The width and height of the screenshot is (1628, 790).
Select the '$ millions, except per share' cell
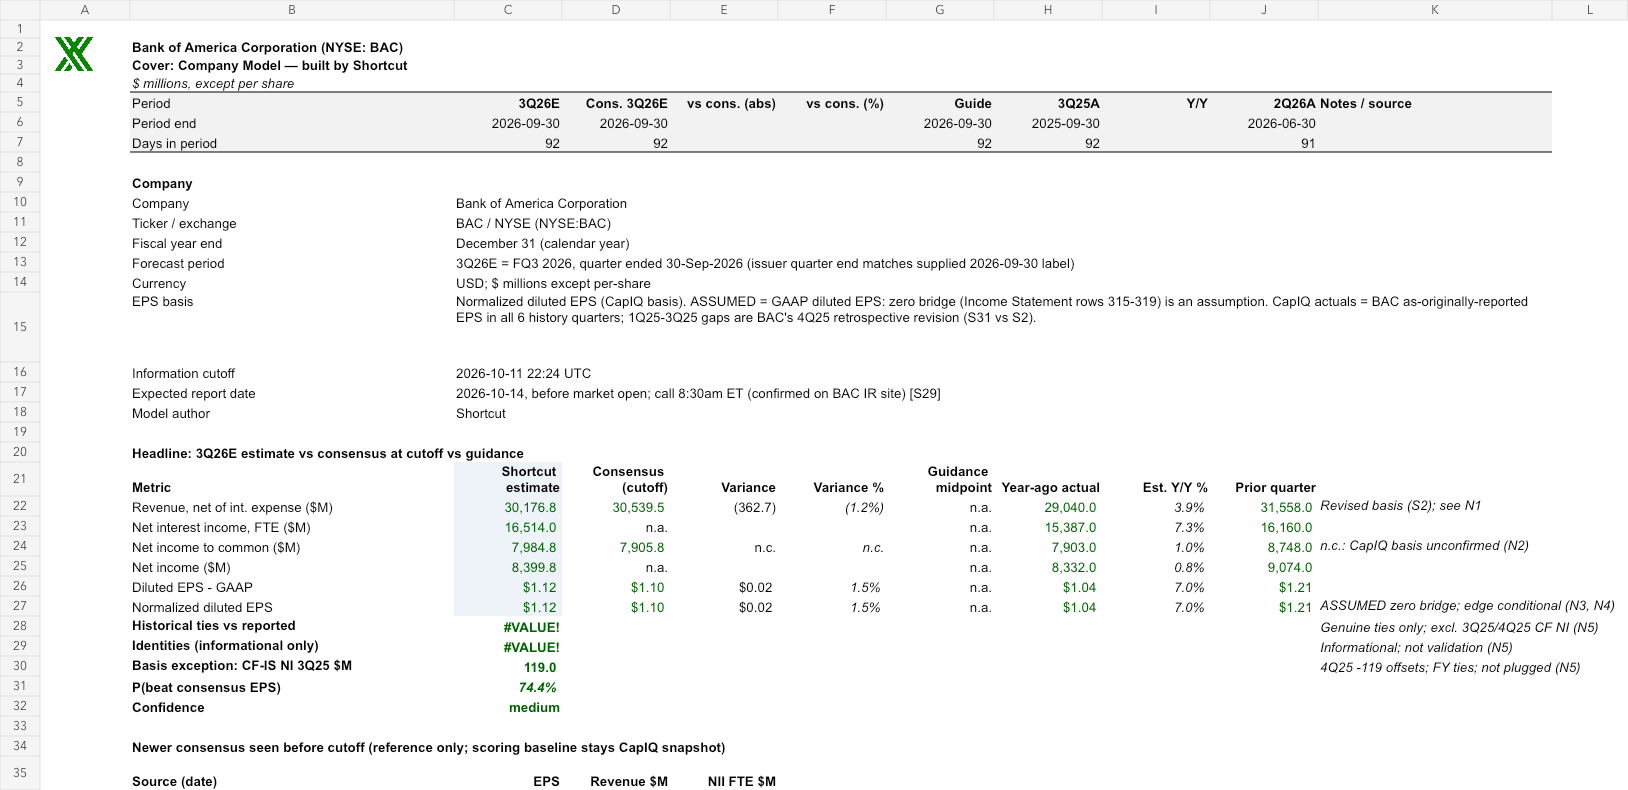[x=213, y=84]
